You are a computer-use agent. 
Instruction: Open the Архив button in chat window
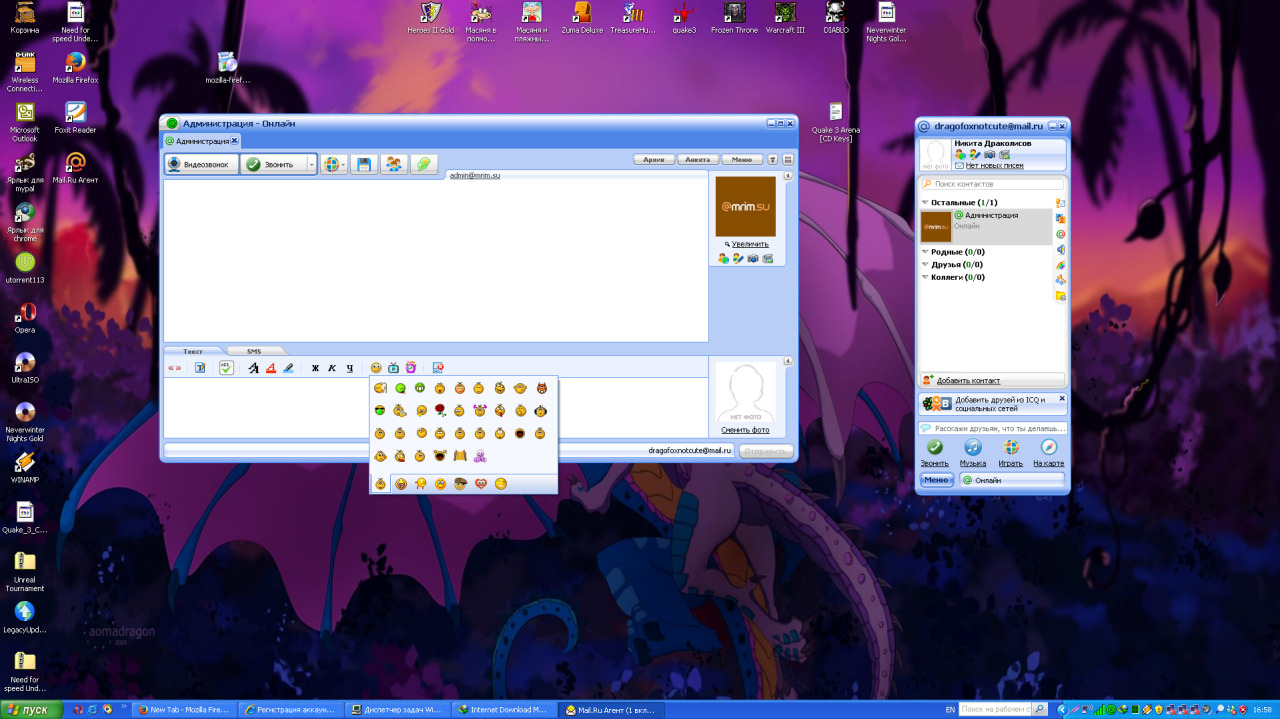tap(653, 159)
